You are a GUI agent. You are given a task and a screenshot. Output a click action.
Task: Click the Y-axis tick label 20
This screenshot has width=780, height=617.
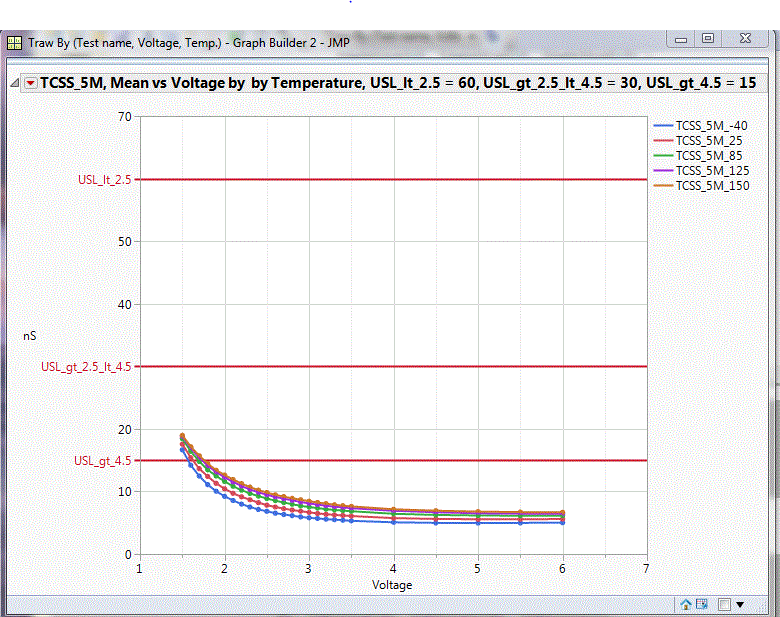point(125,429)
